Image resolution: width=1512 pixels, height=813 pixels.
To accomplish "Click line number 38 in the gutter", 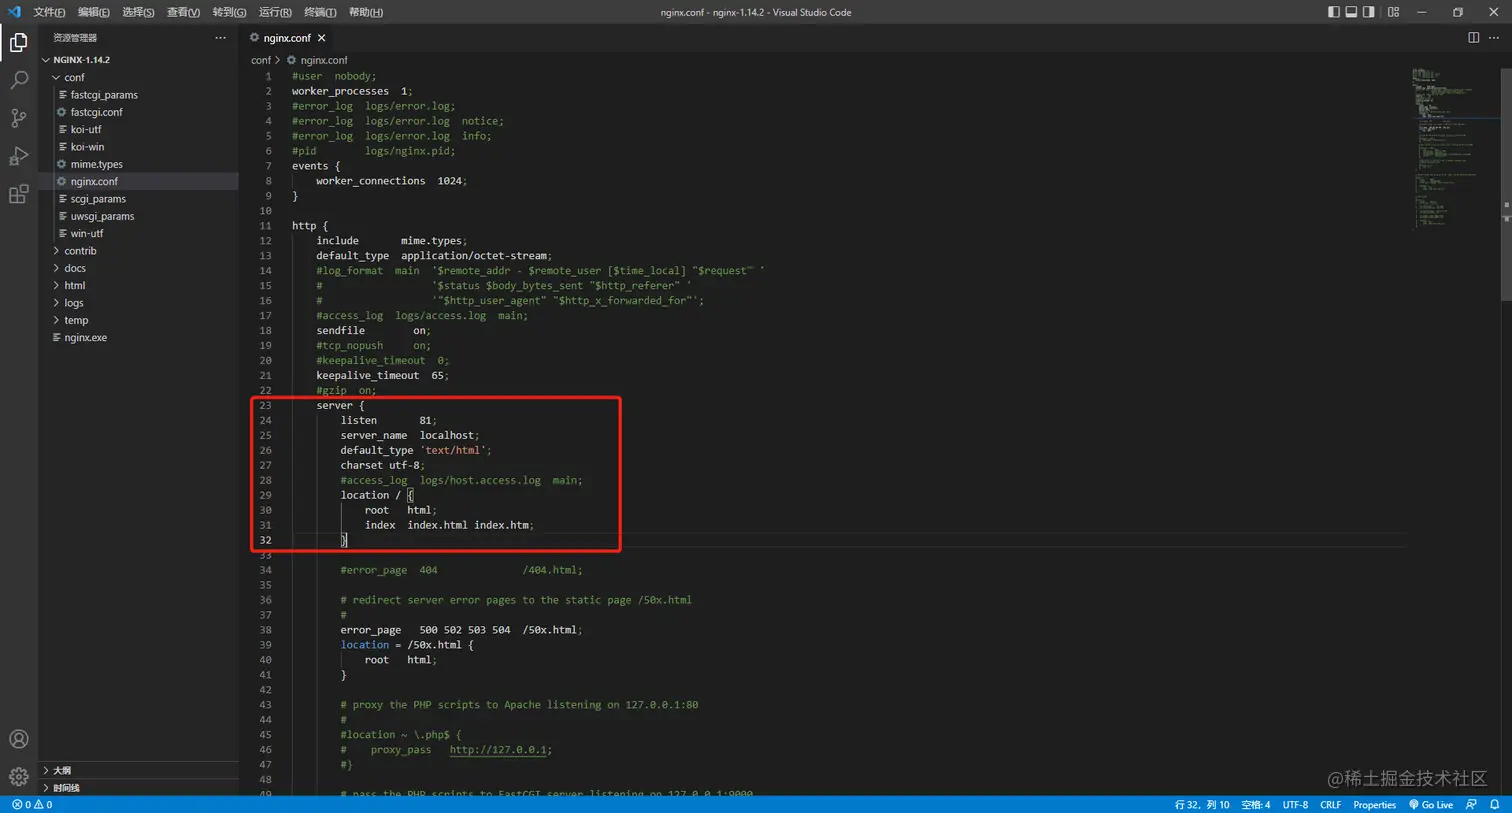I will [265, 631].
